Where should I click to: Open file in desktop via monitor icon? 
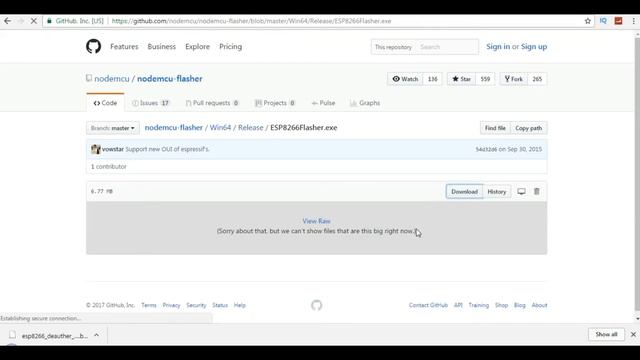521,191
